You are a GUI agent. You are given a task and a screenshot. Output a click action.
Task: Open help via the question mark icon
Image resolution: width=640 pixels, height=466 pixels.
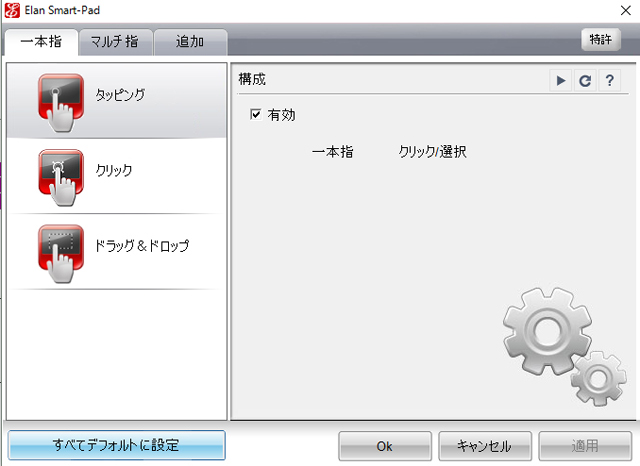608,81
